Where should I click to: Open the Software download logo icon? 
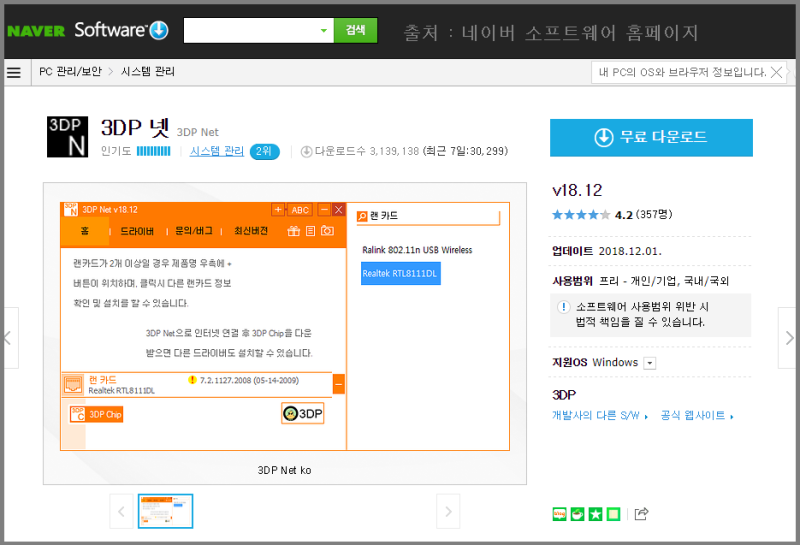click(159, 30)
